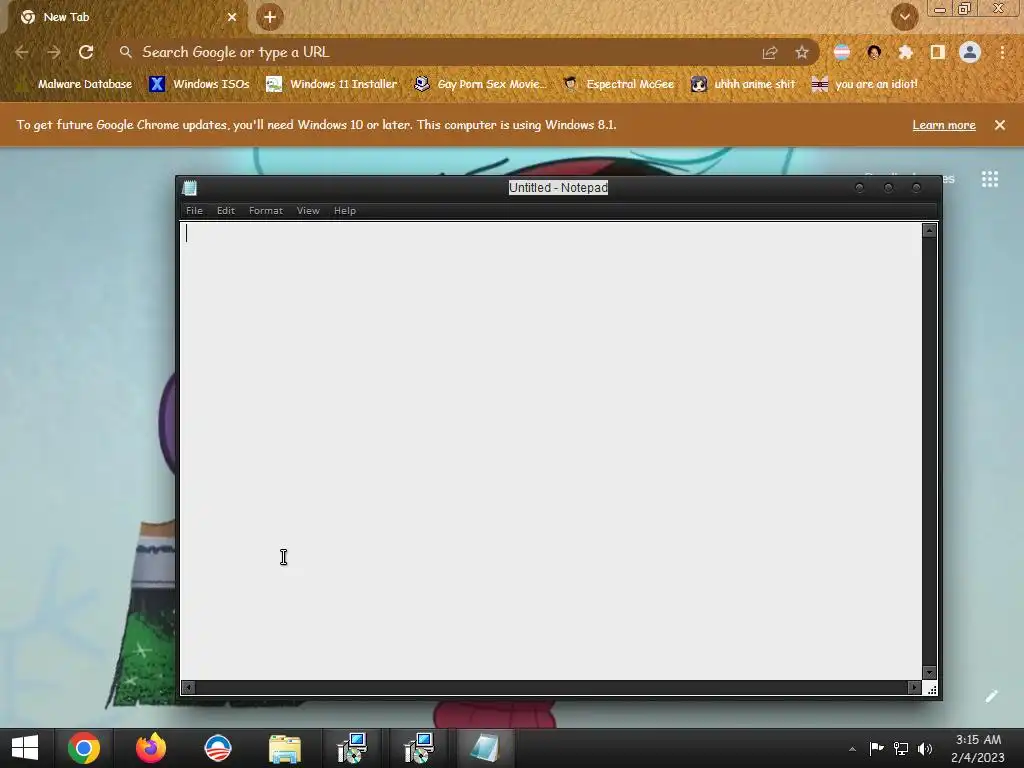1024x768 pixels.
Task: Select the Notepad taskbar button
Action: click(485, 748)
